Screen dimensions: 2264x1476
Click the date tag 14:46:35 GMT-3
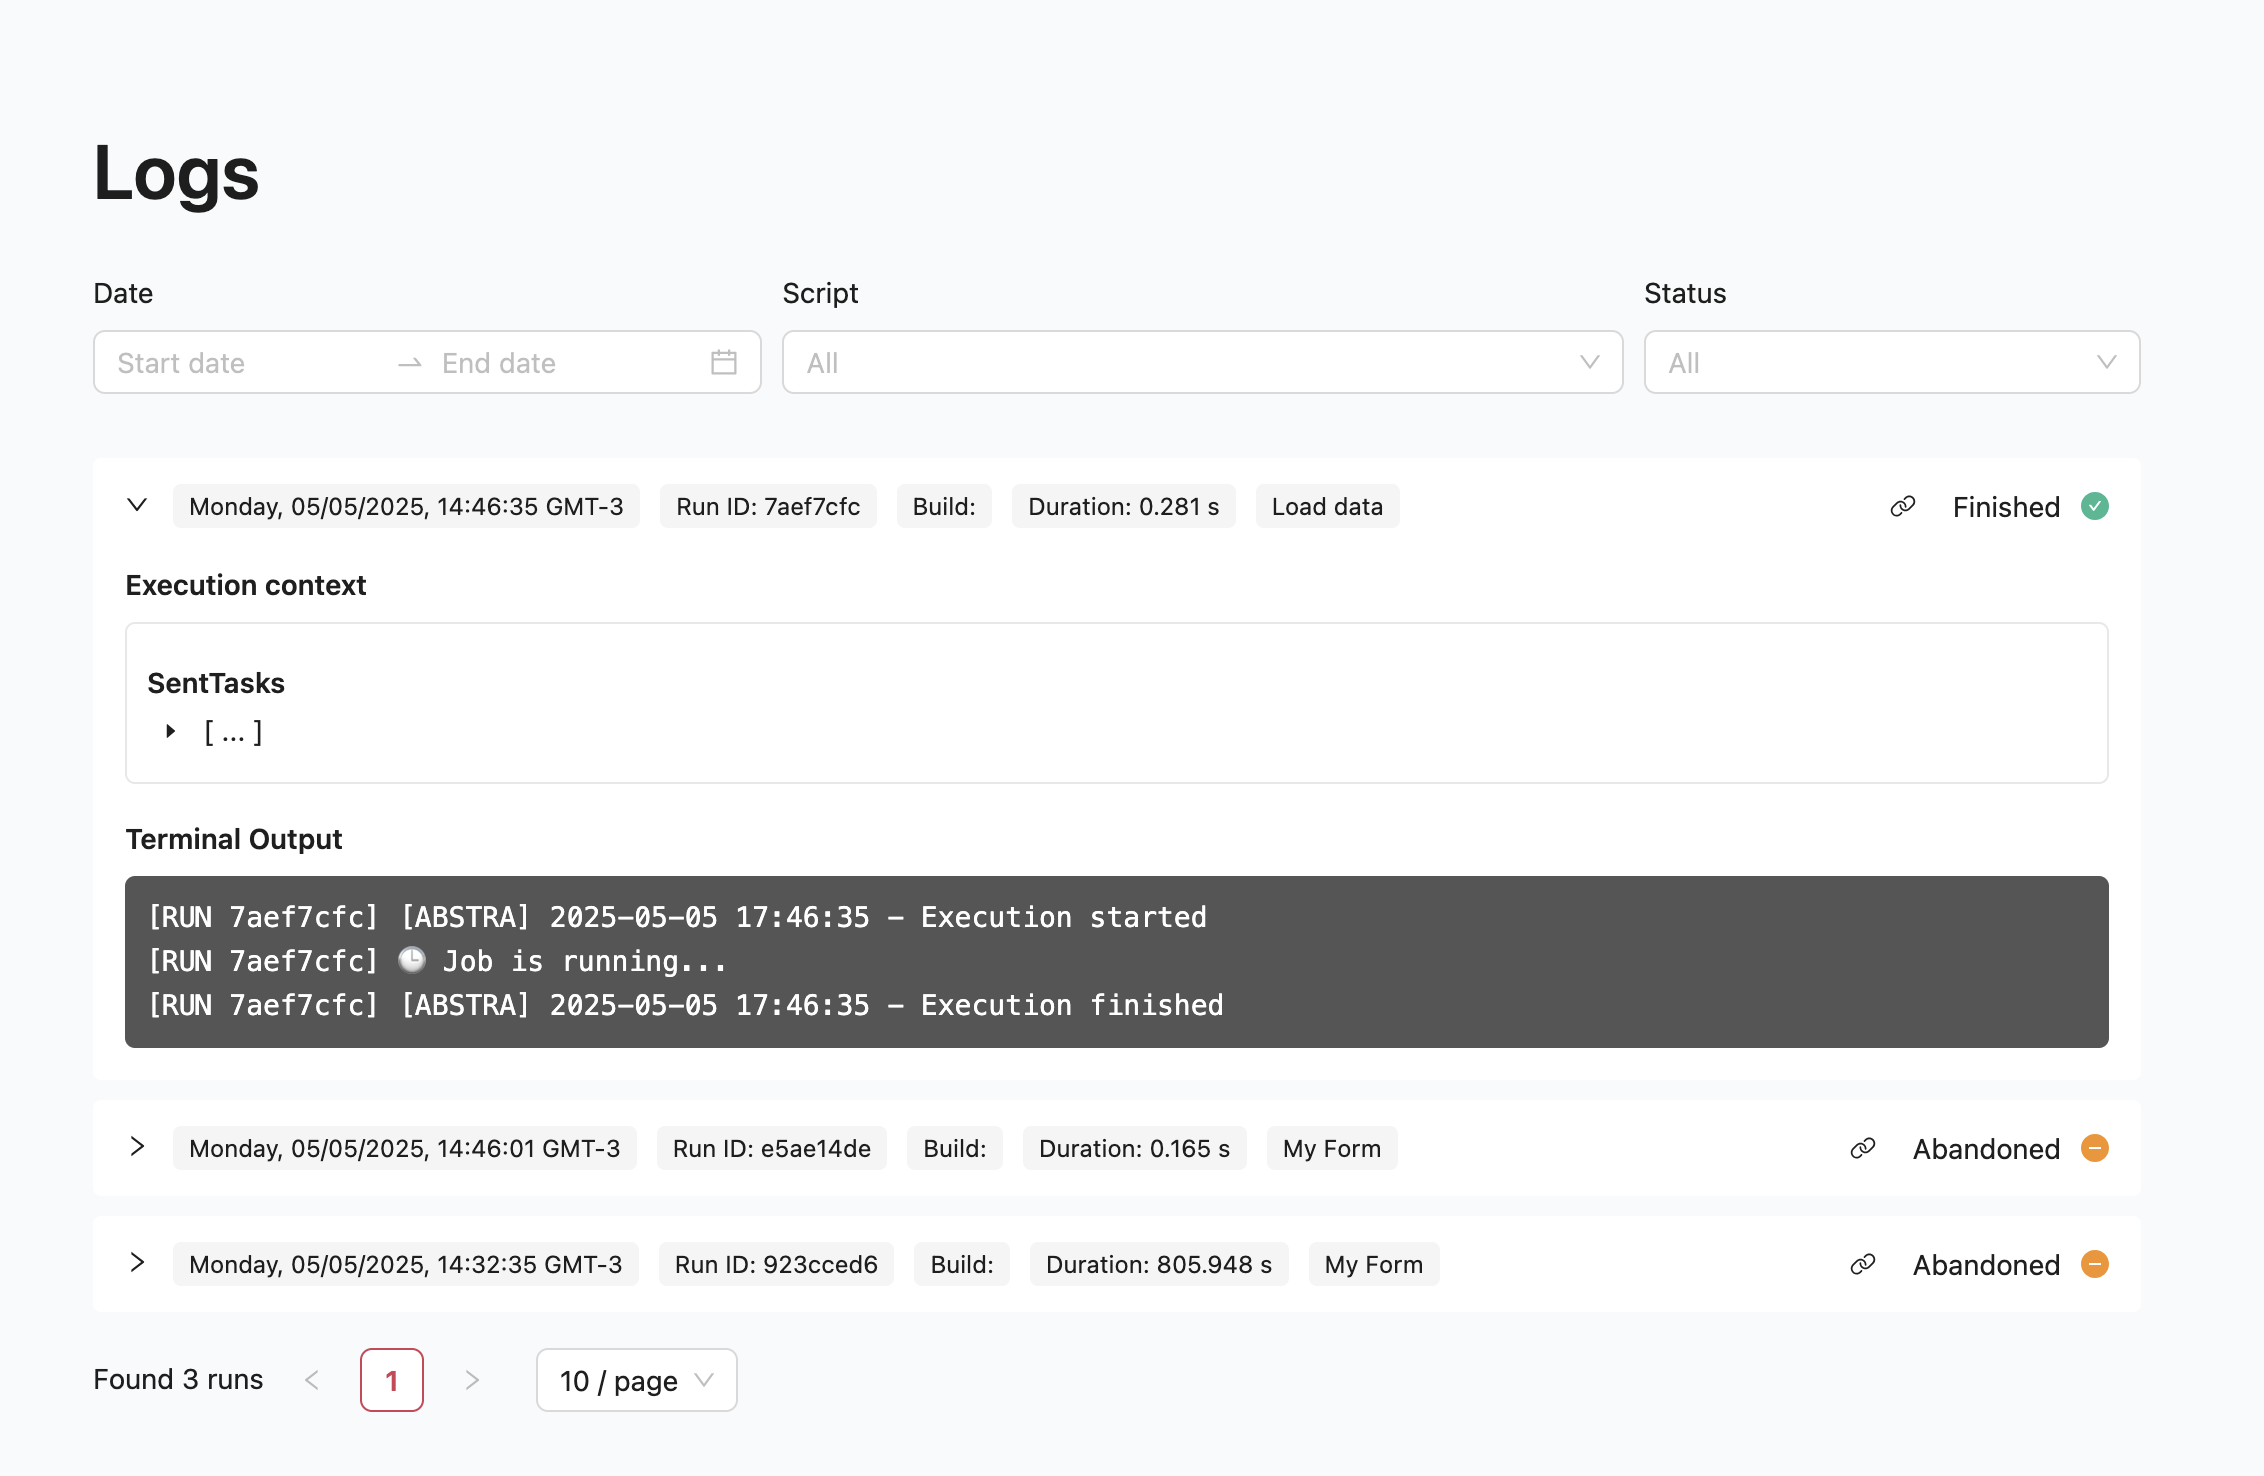pyautogui.click(x=406, y=507)
